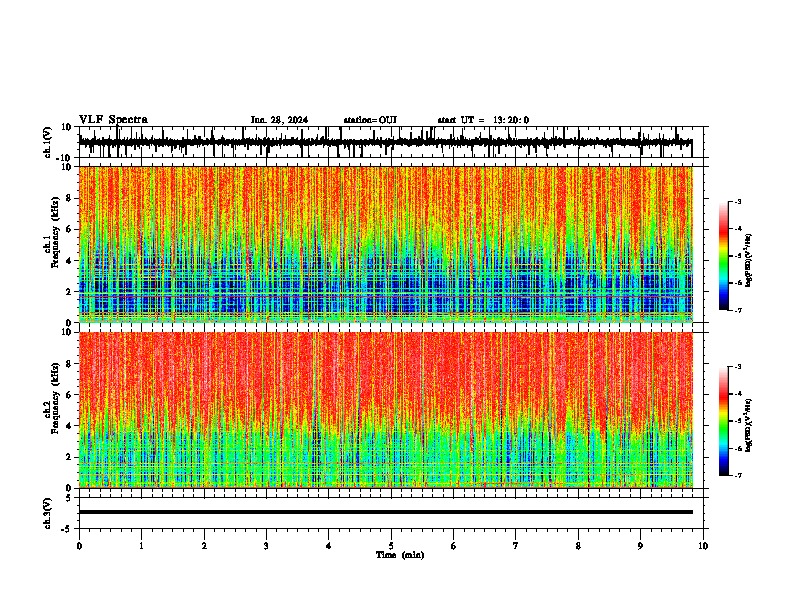Click the "ch.1(V)" axis label
Viewport: 792px width, 612px height.
(x=48, y=142)
